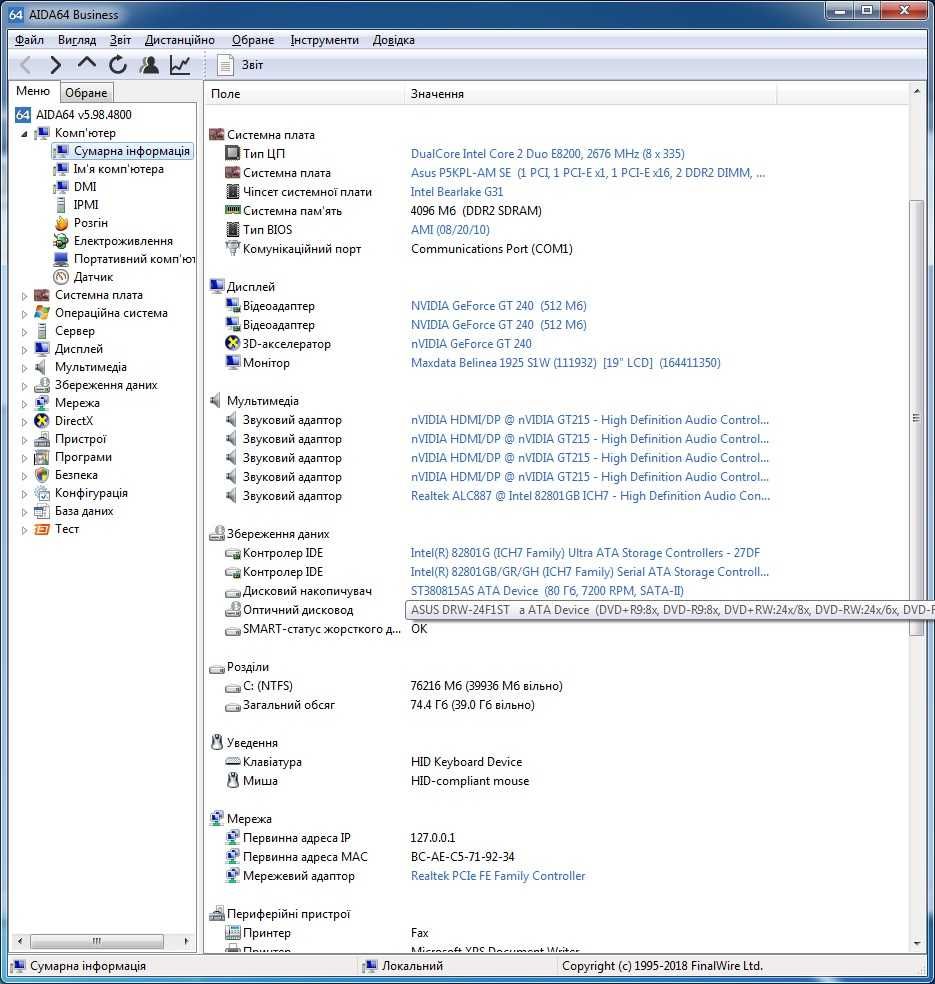Expand Операційна система tree node
Viewport: 935px width, 984px height.
click(24, 314)
